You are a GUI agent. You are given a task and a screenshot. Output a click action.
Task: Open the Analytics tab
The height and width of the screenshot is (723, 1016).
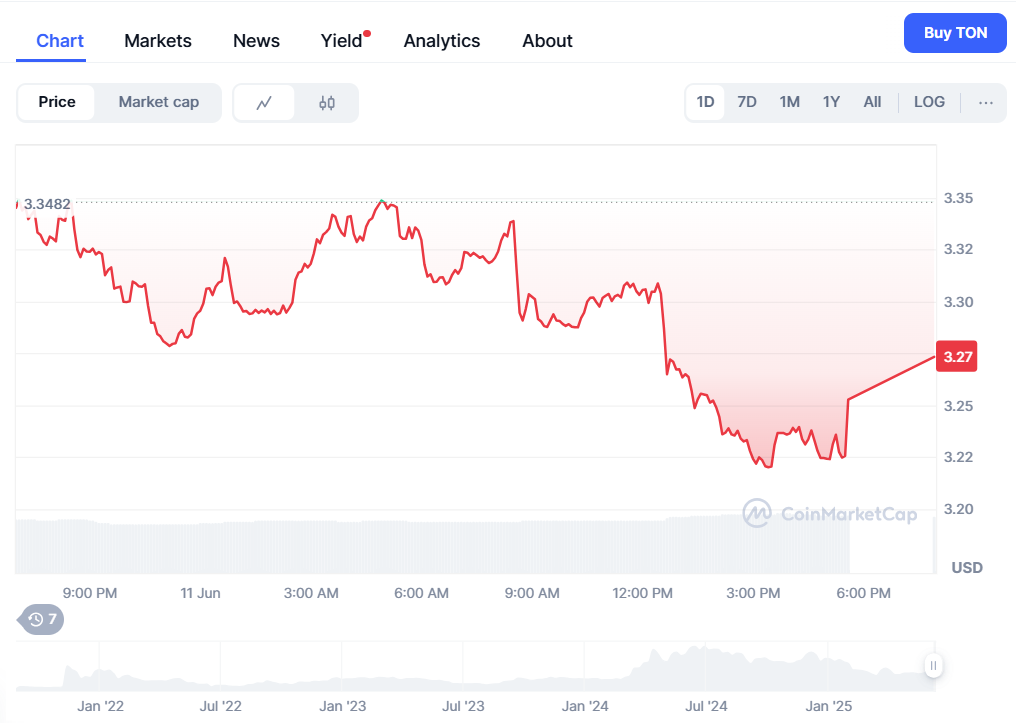point(442,41)
